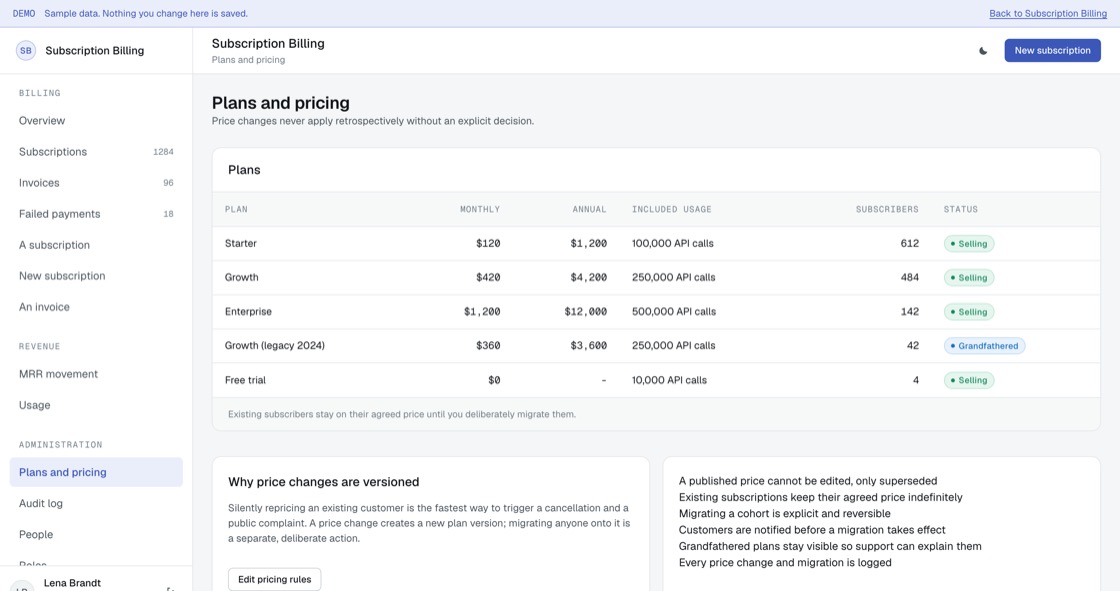Click the Grandfathered status badge
The height and width of the screenshot is (591, 1120).
(x=984, y=346)
